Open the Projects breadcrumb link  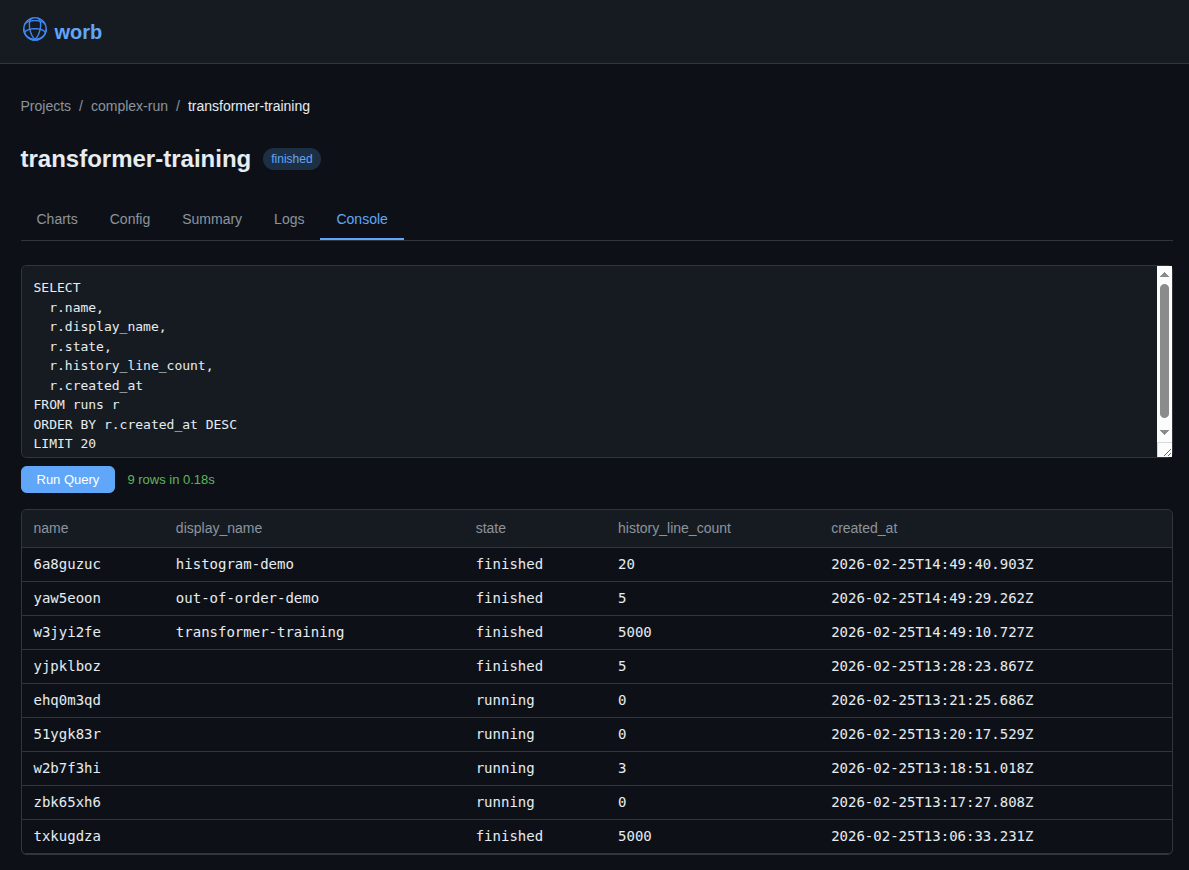point(46,106)
